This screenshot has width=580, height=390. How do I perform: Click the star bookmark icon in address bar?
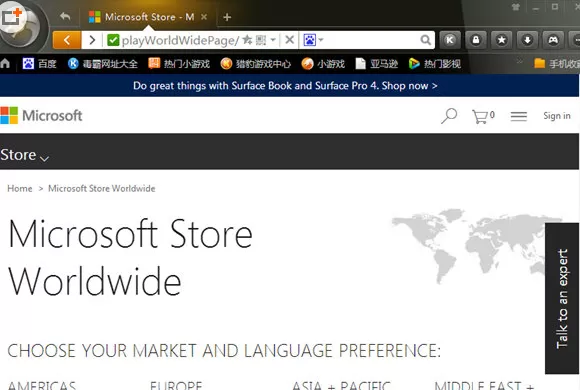[247, 40]
